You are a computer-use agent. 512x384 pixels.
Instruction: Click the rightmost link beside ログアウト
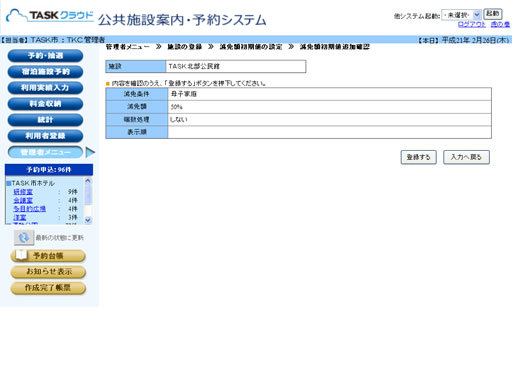pos(500,24)
